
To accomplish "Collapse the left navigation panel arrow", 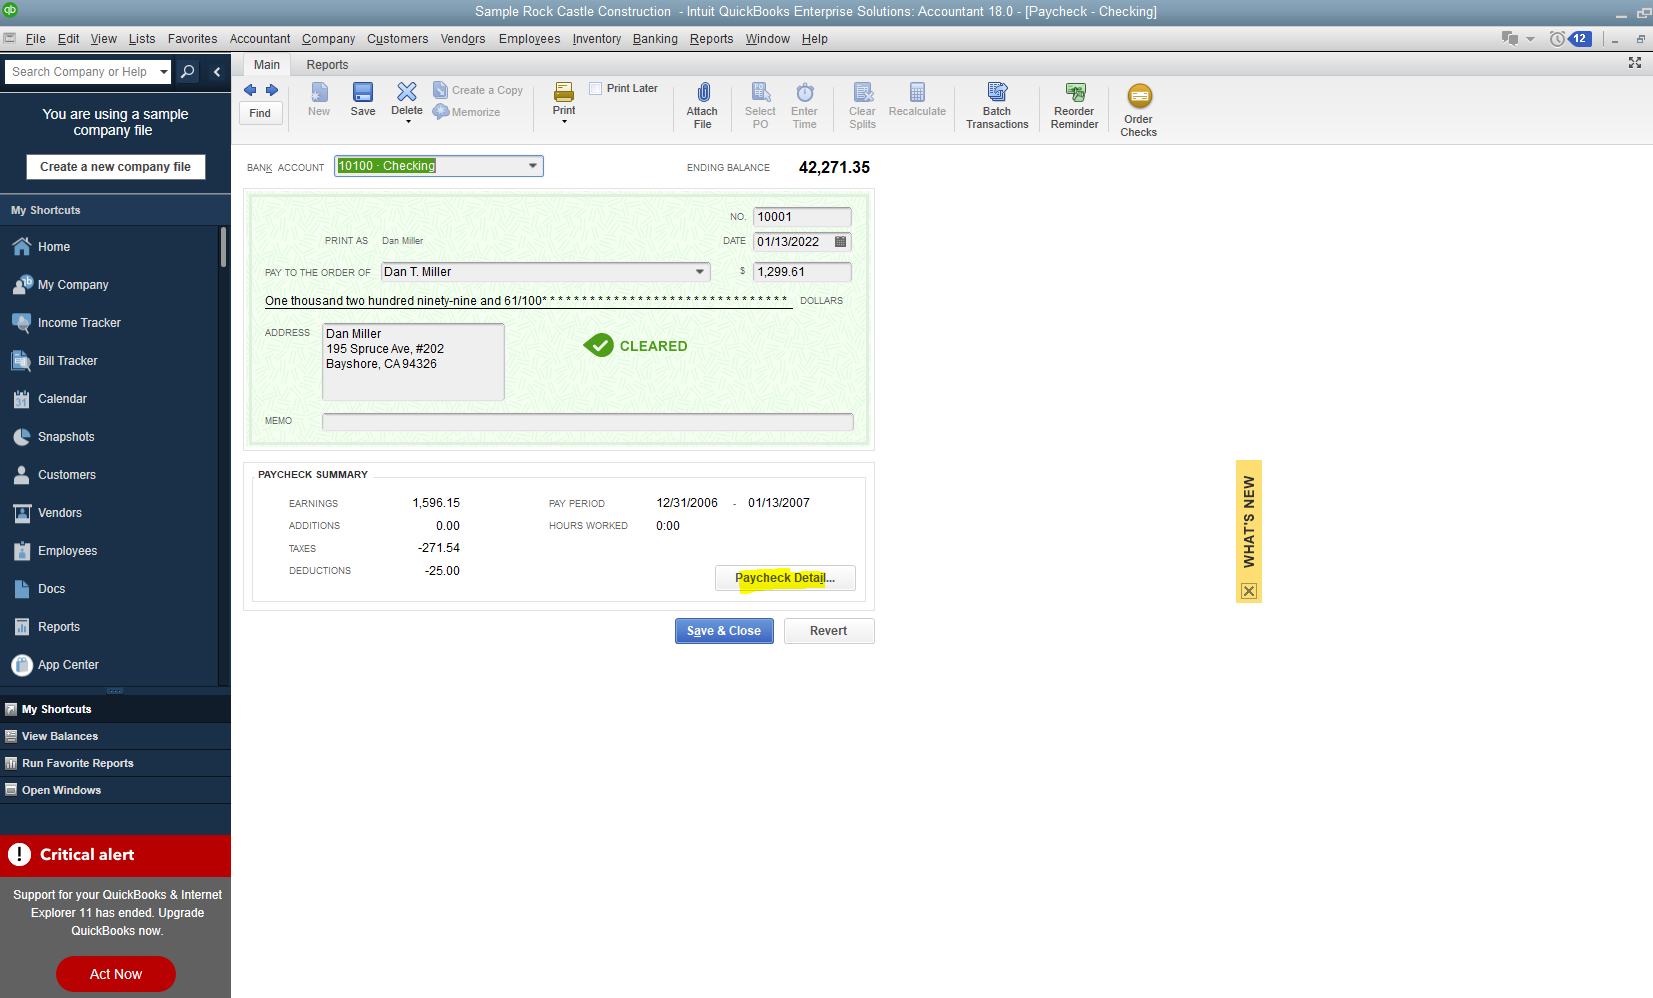I will tap(217, 71).
